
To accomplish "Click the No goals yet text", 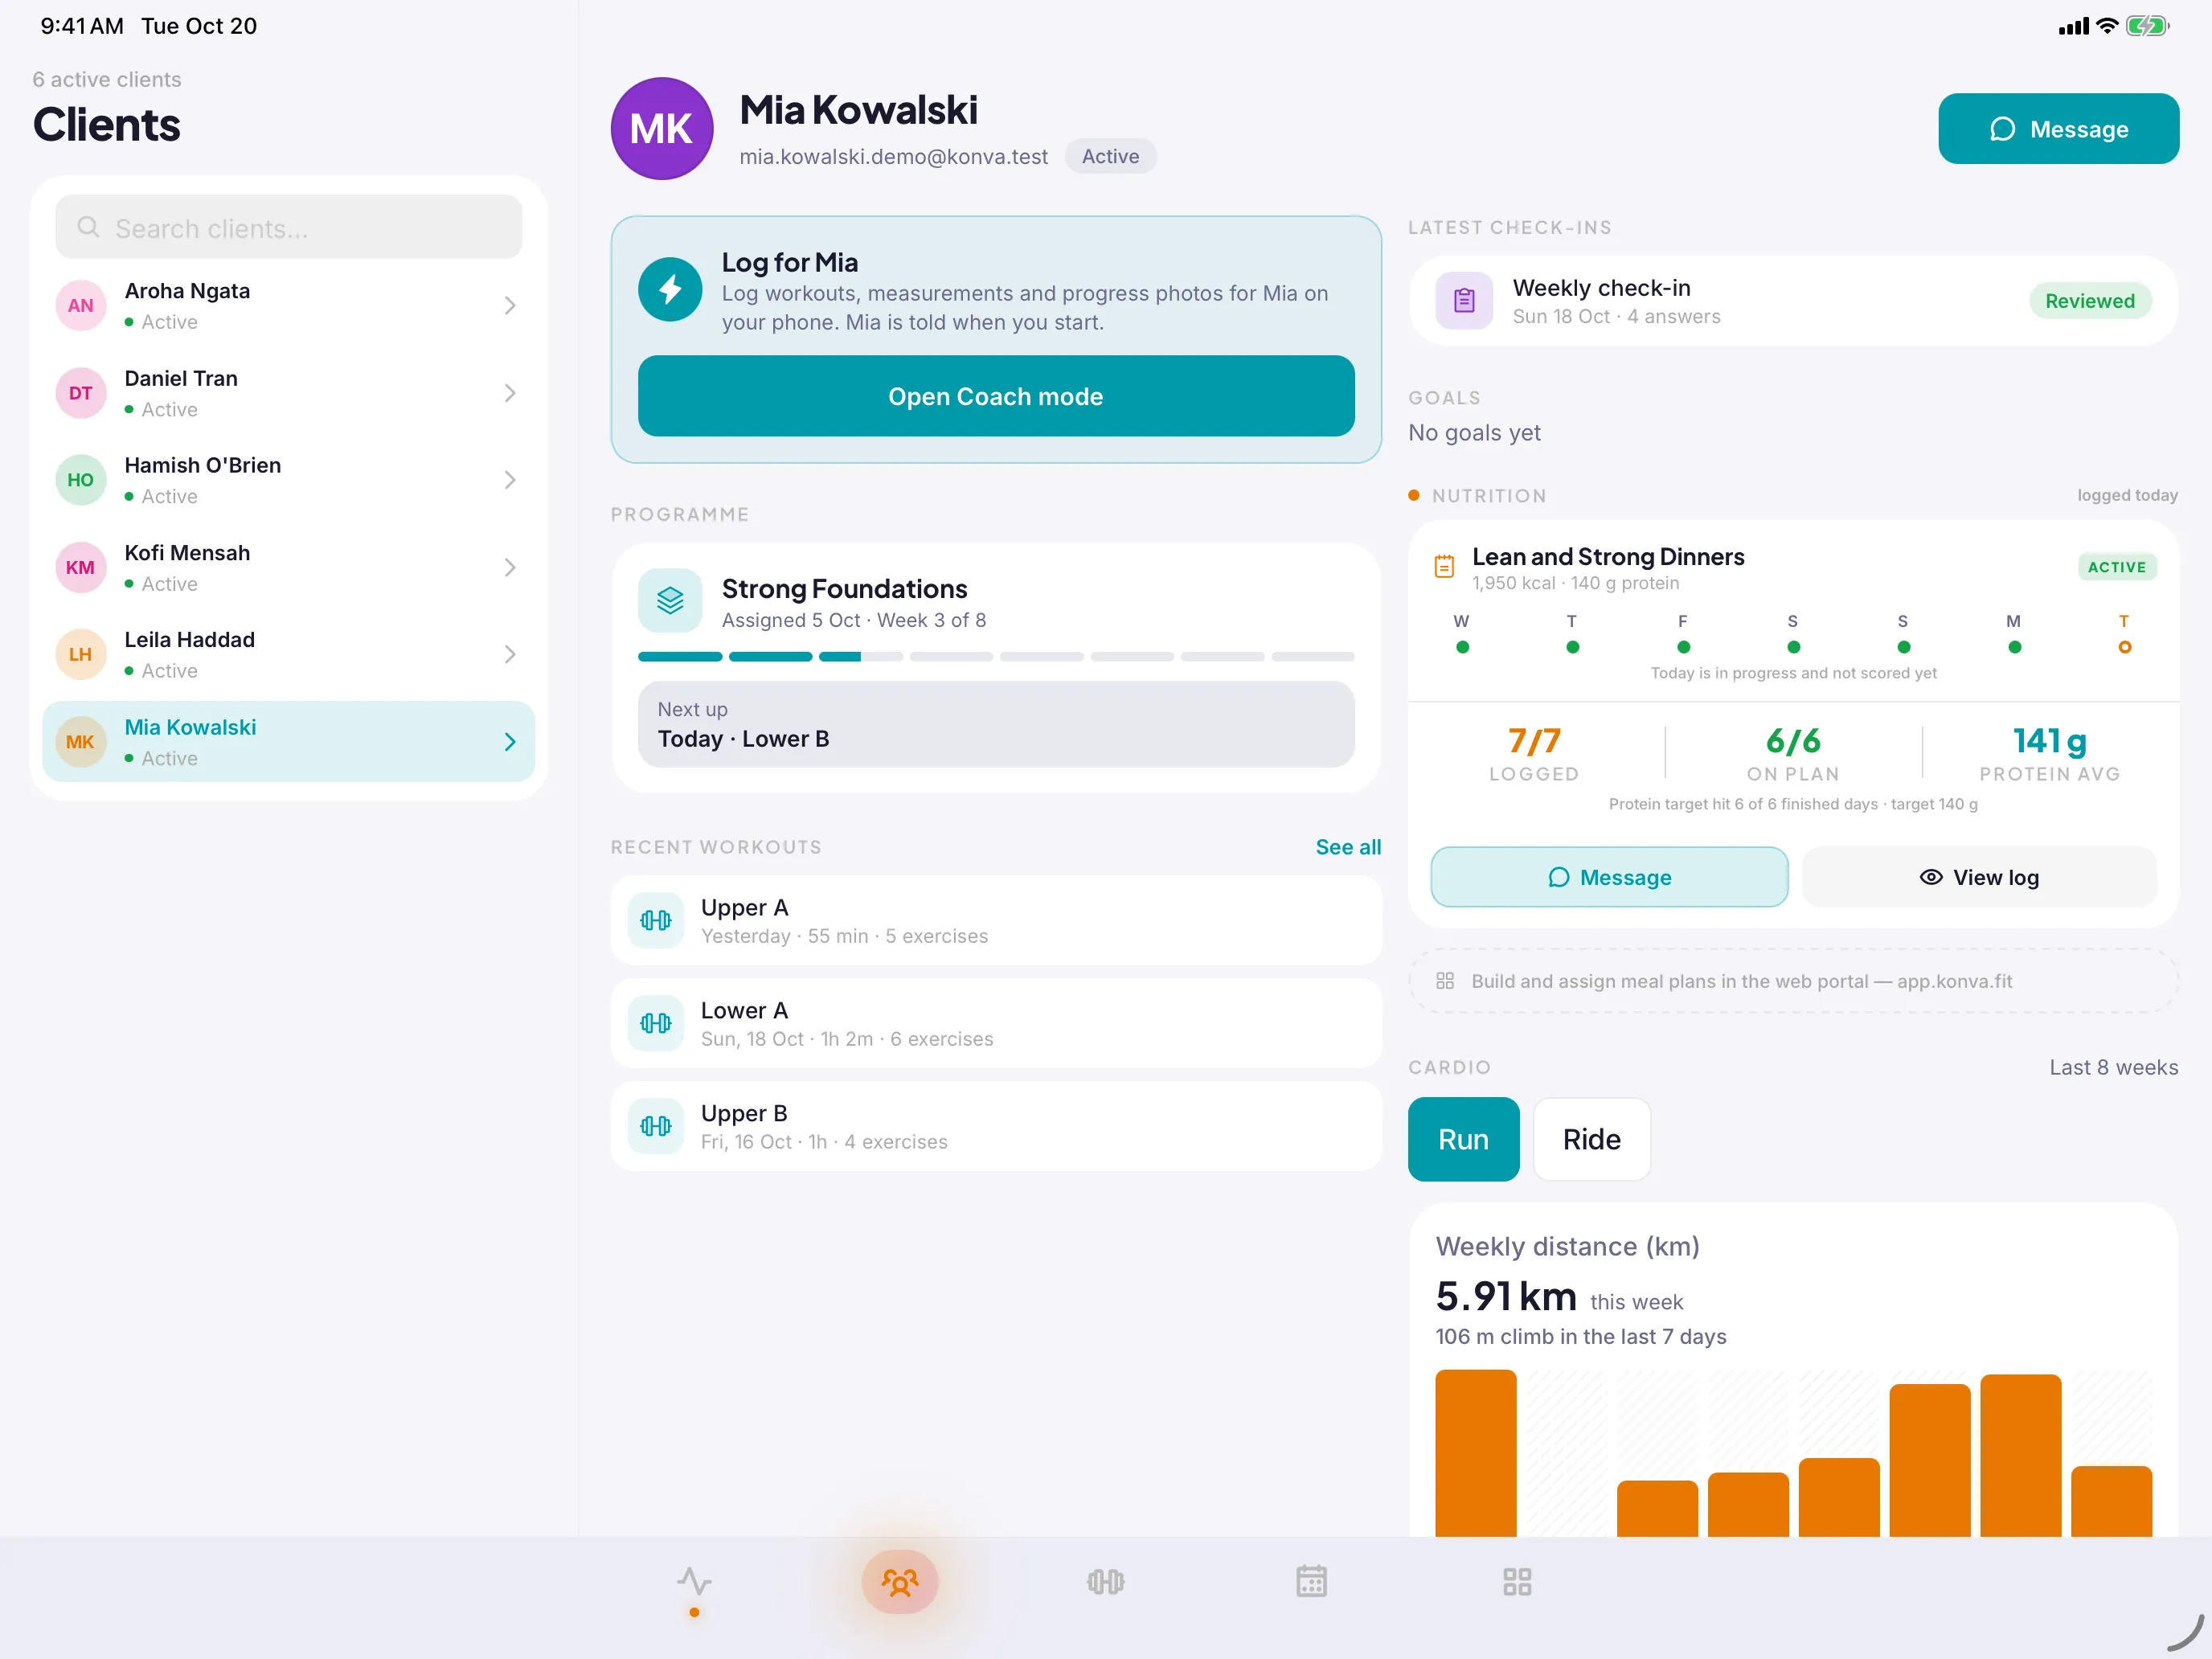I will coord(1474,433).
